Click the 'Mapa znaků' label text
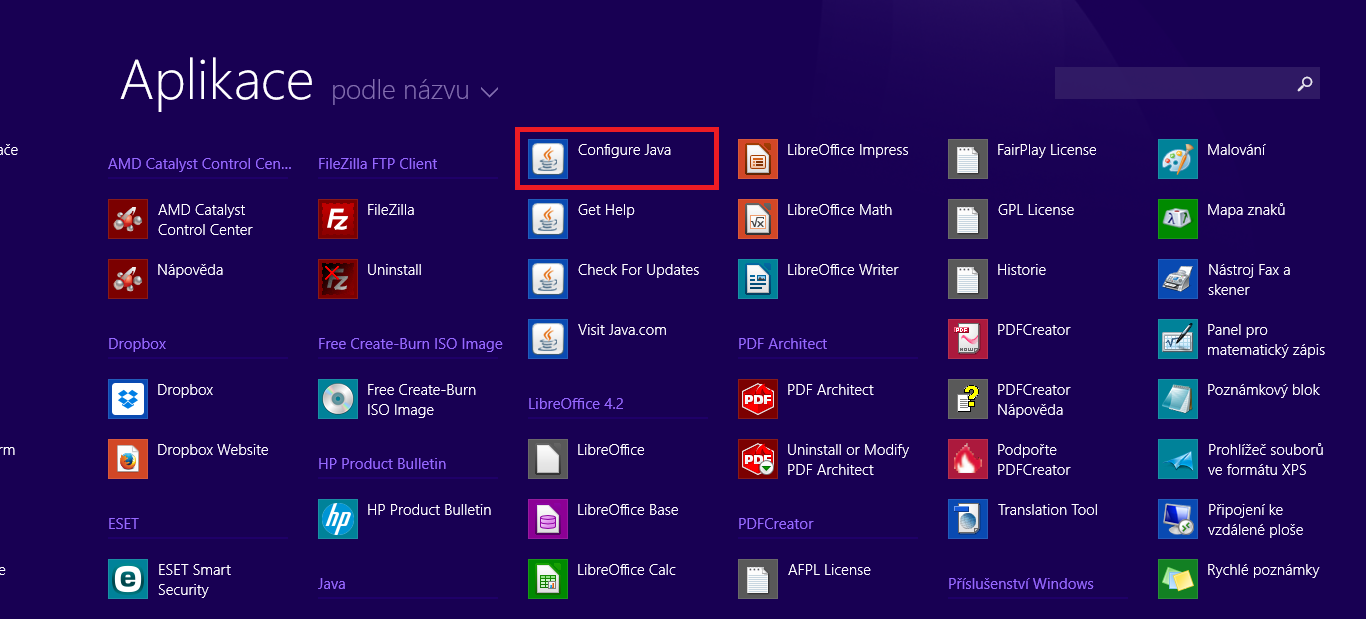Screen dimensions: 1366x619 [x=1246, y=210]
